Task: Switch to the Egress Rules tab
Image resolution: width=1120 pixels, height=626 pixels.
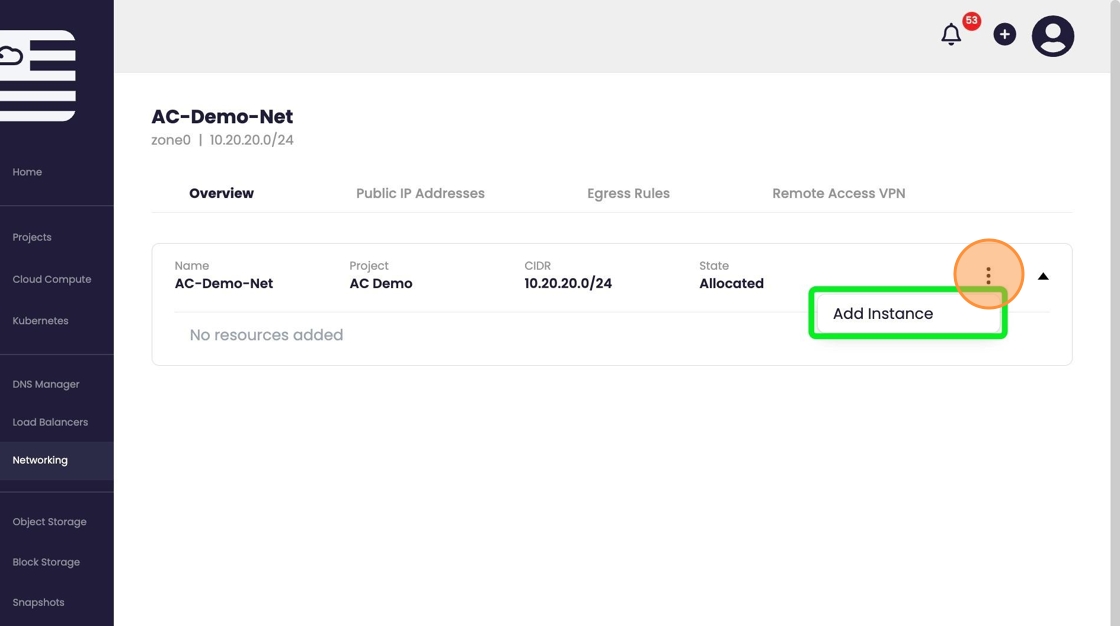Action: tap(628, 193)
